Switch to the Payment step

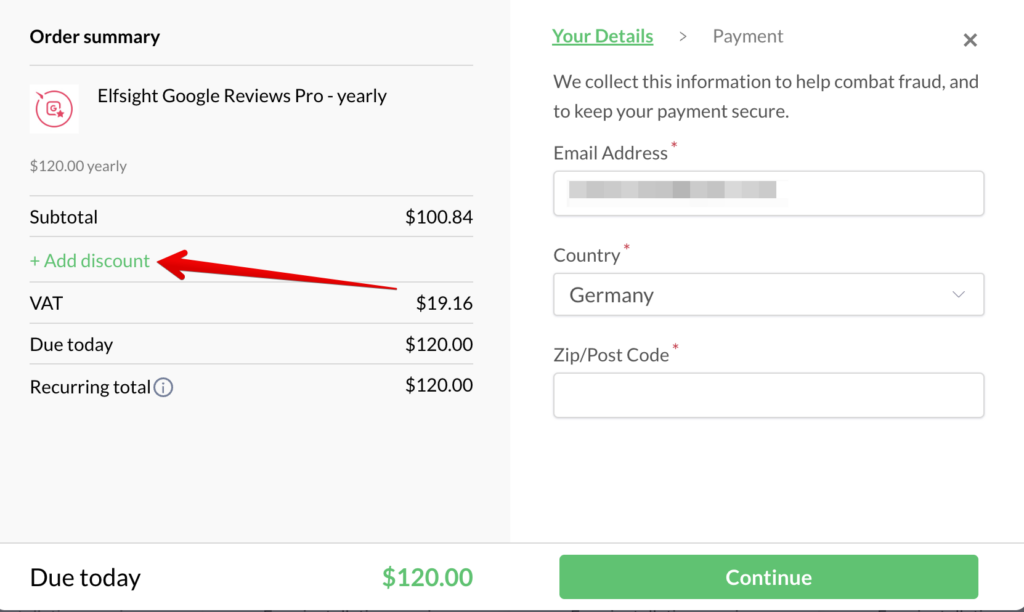pos(748,36)
